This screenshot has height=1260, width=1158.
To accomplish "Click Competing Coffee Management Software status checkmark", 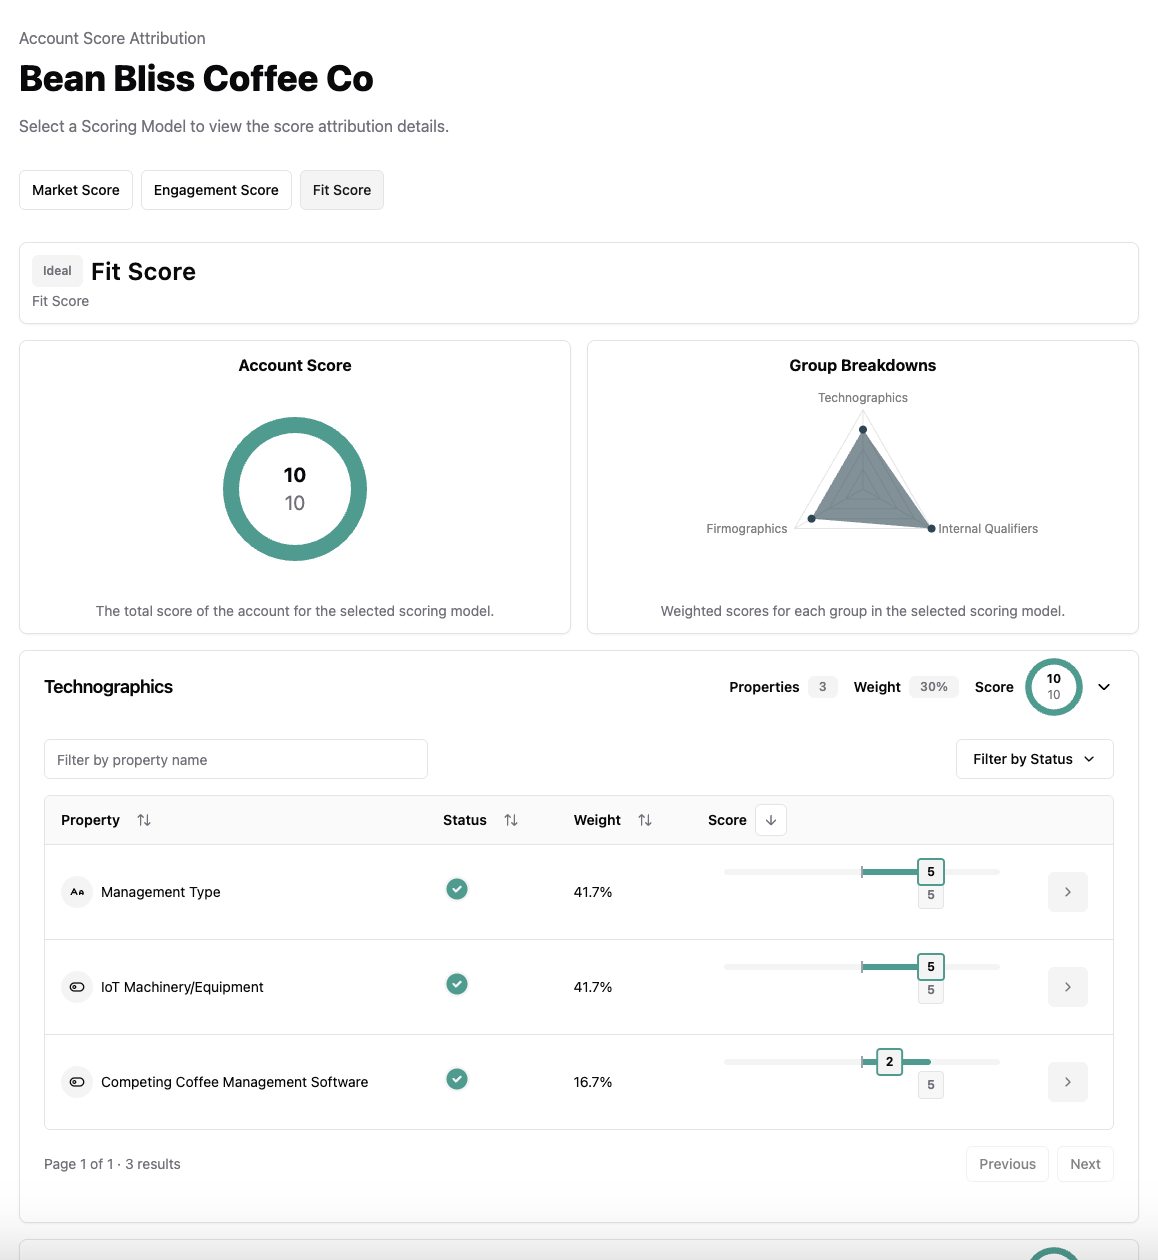I will [x=457, y=1079].
